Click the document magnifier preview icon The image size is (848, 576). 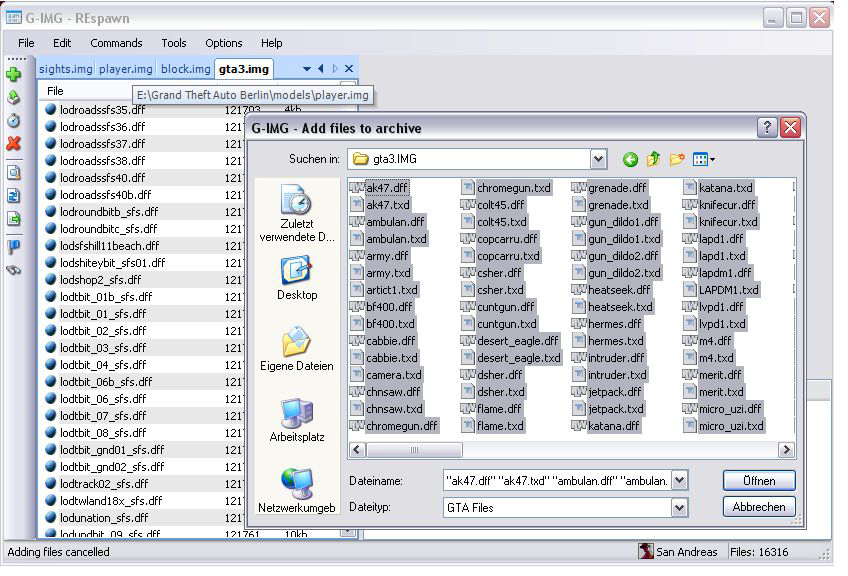14,173
